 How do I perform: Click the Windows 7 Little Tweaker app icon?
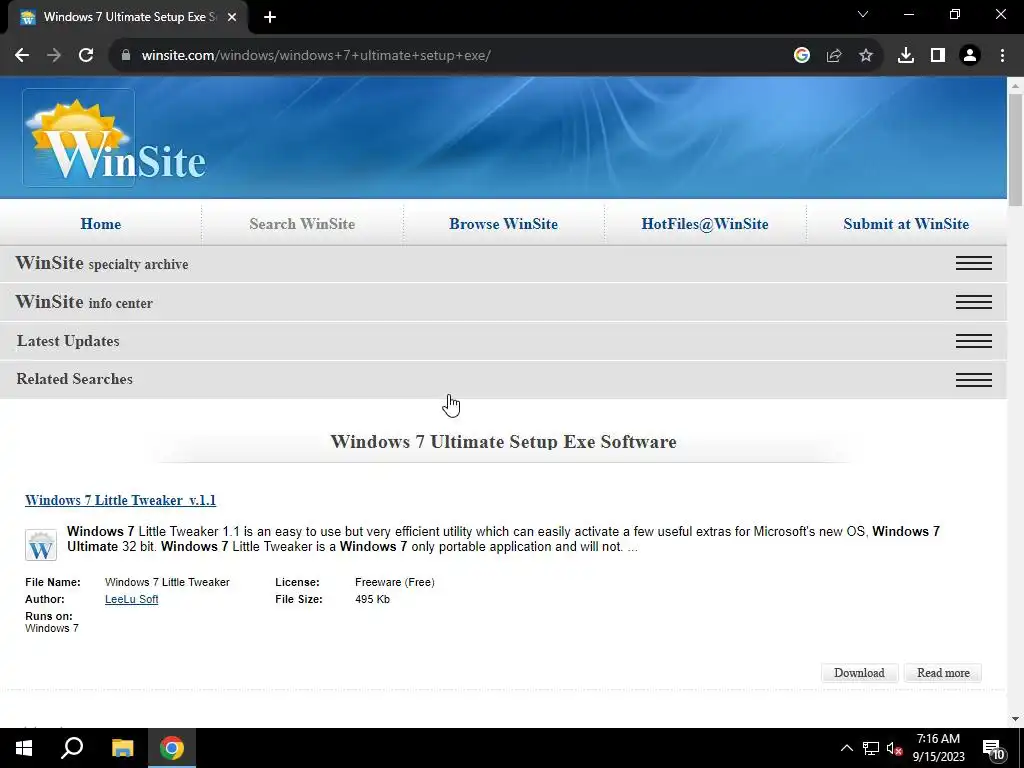pyautogui.click(x=40, y=545)
